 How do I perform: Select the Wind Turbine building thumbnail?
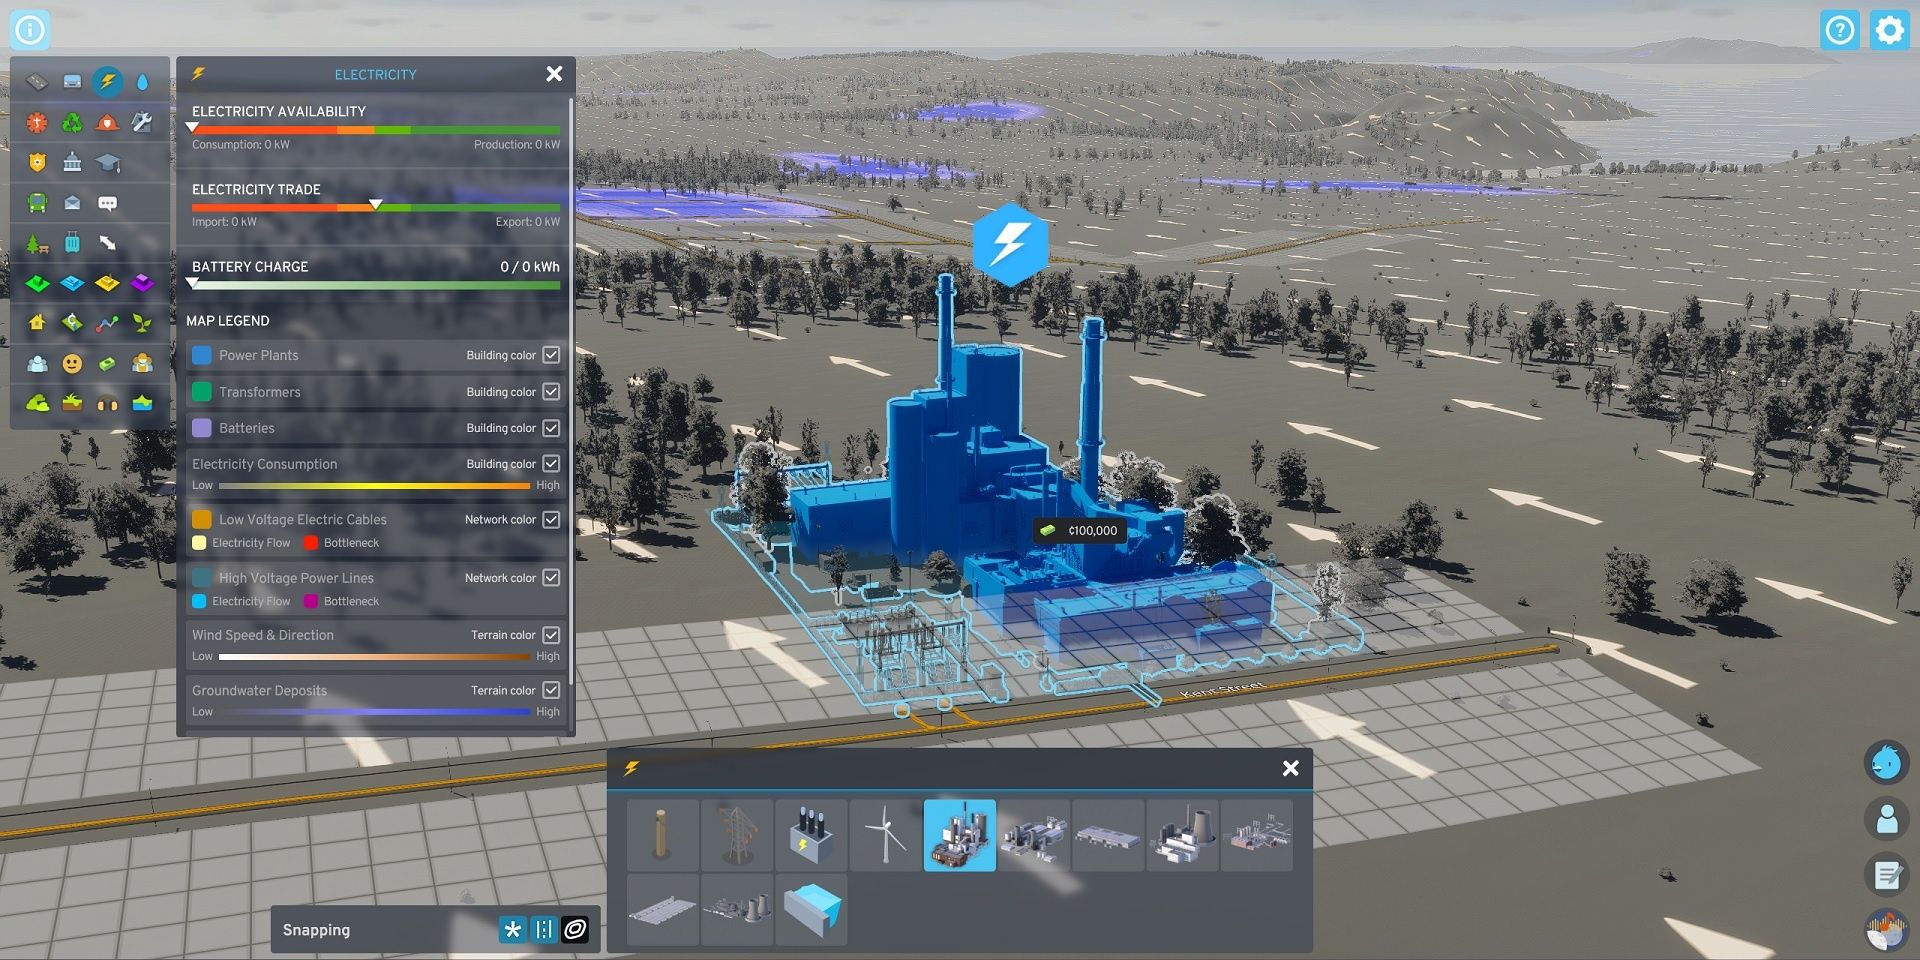click(885, 835)
